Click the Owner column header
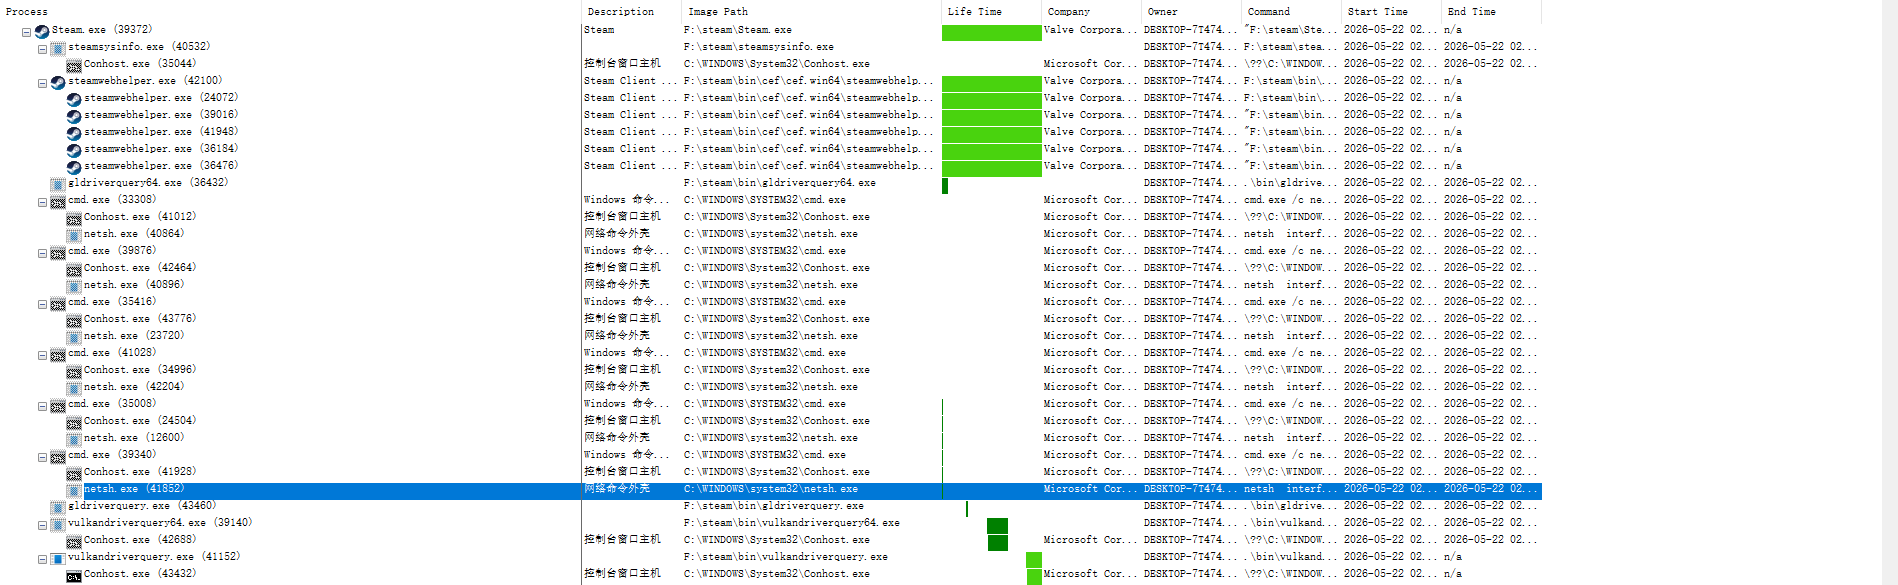 pos(1191,12)
